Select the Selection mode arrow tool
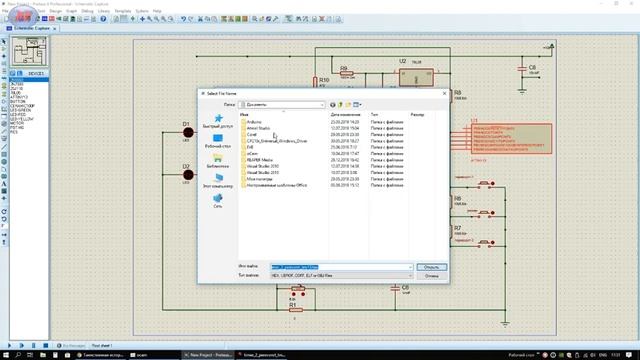The width and height of the screenshot is (640, 360). tap(4, 42)
